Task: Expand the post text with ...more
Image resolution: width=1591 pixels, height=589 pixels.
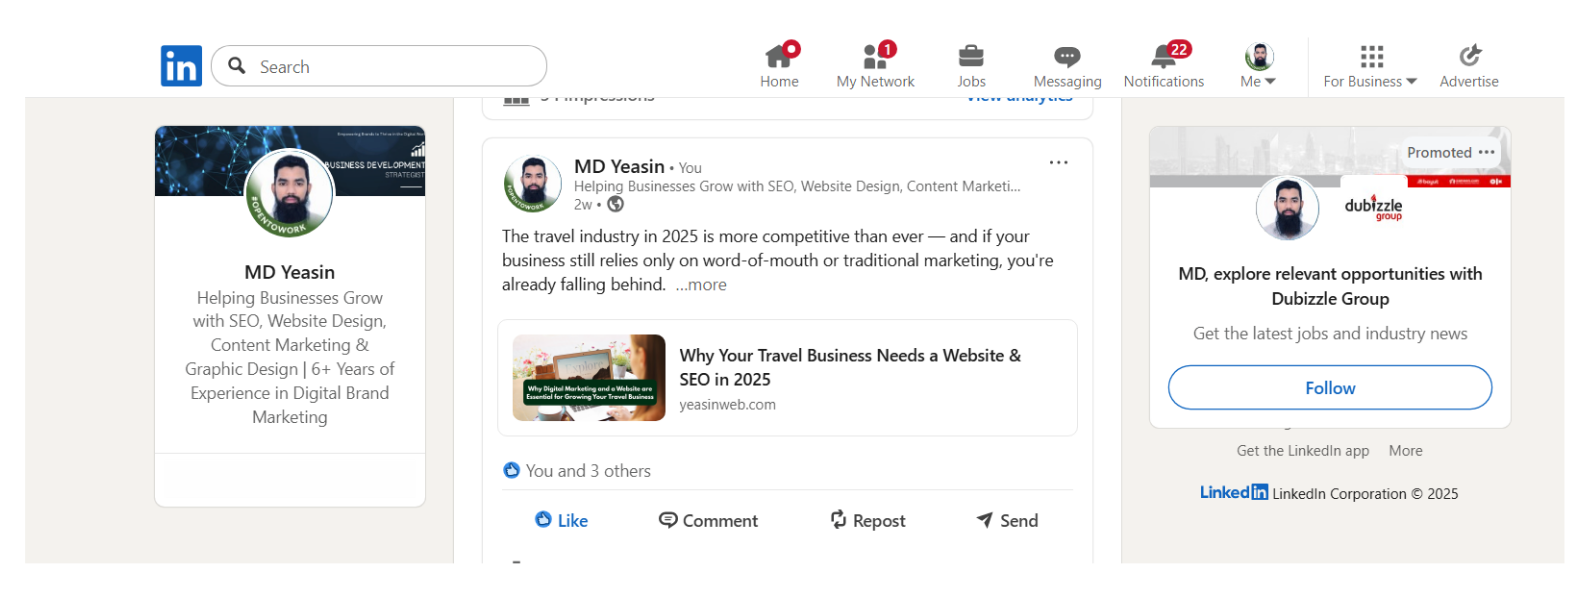Action: (x=701, y=285)
